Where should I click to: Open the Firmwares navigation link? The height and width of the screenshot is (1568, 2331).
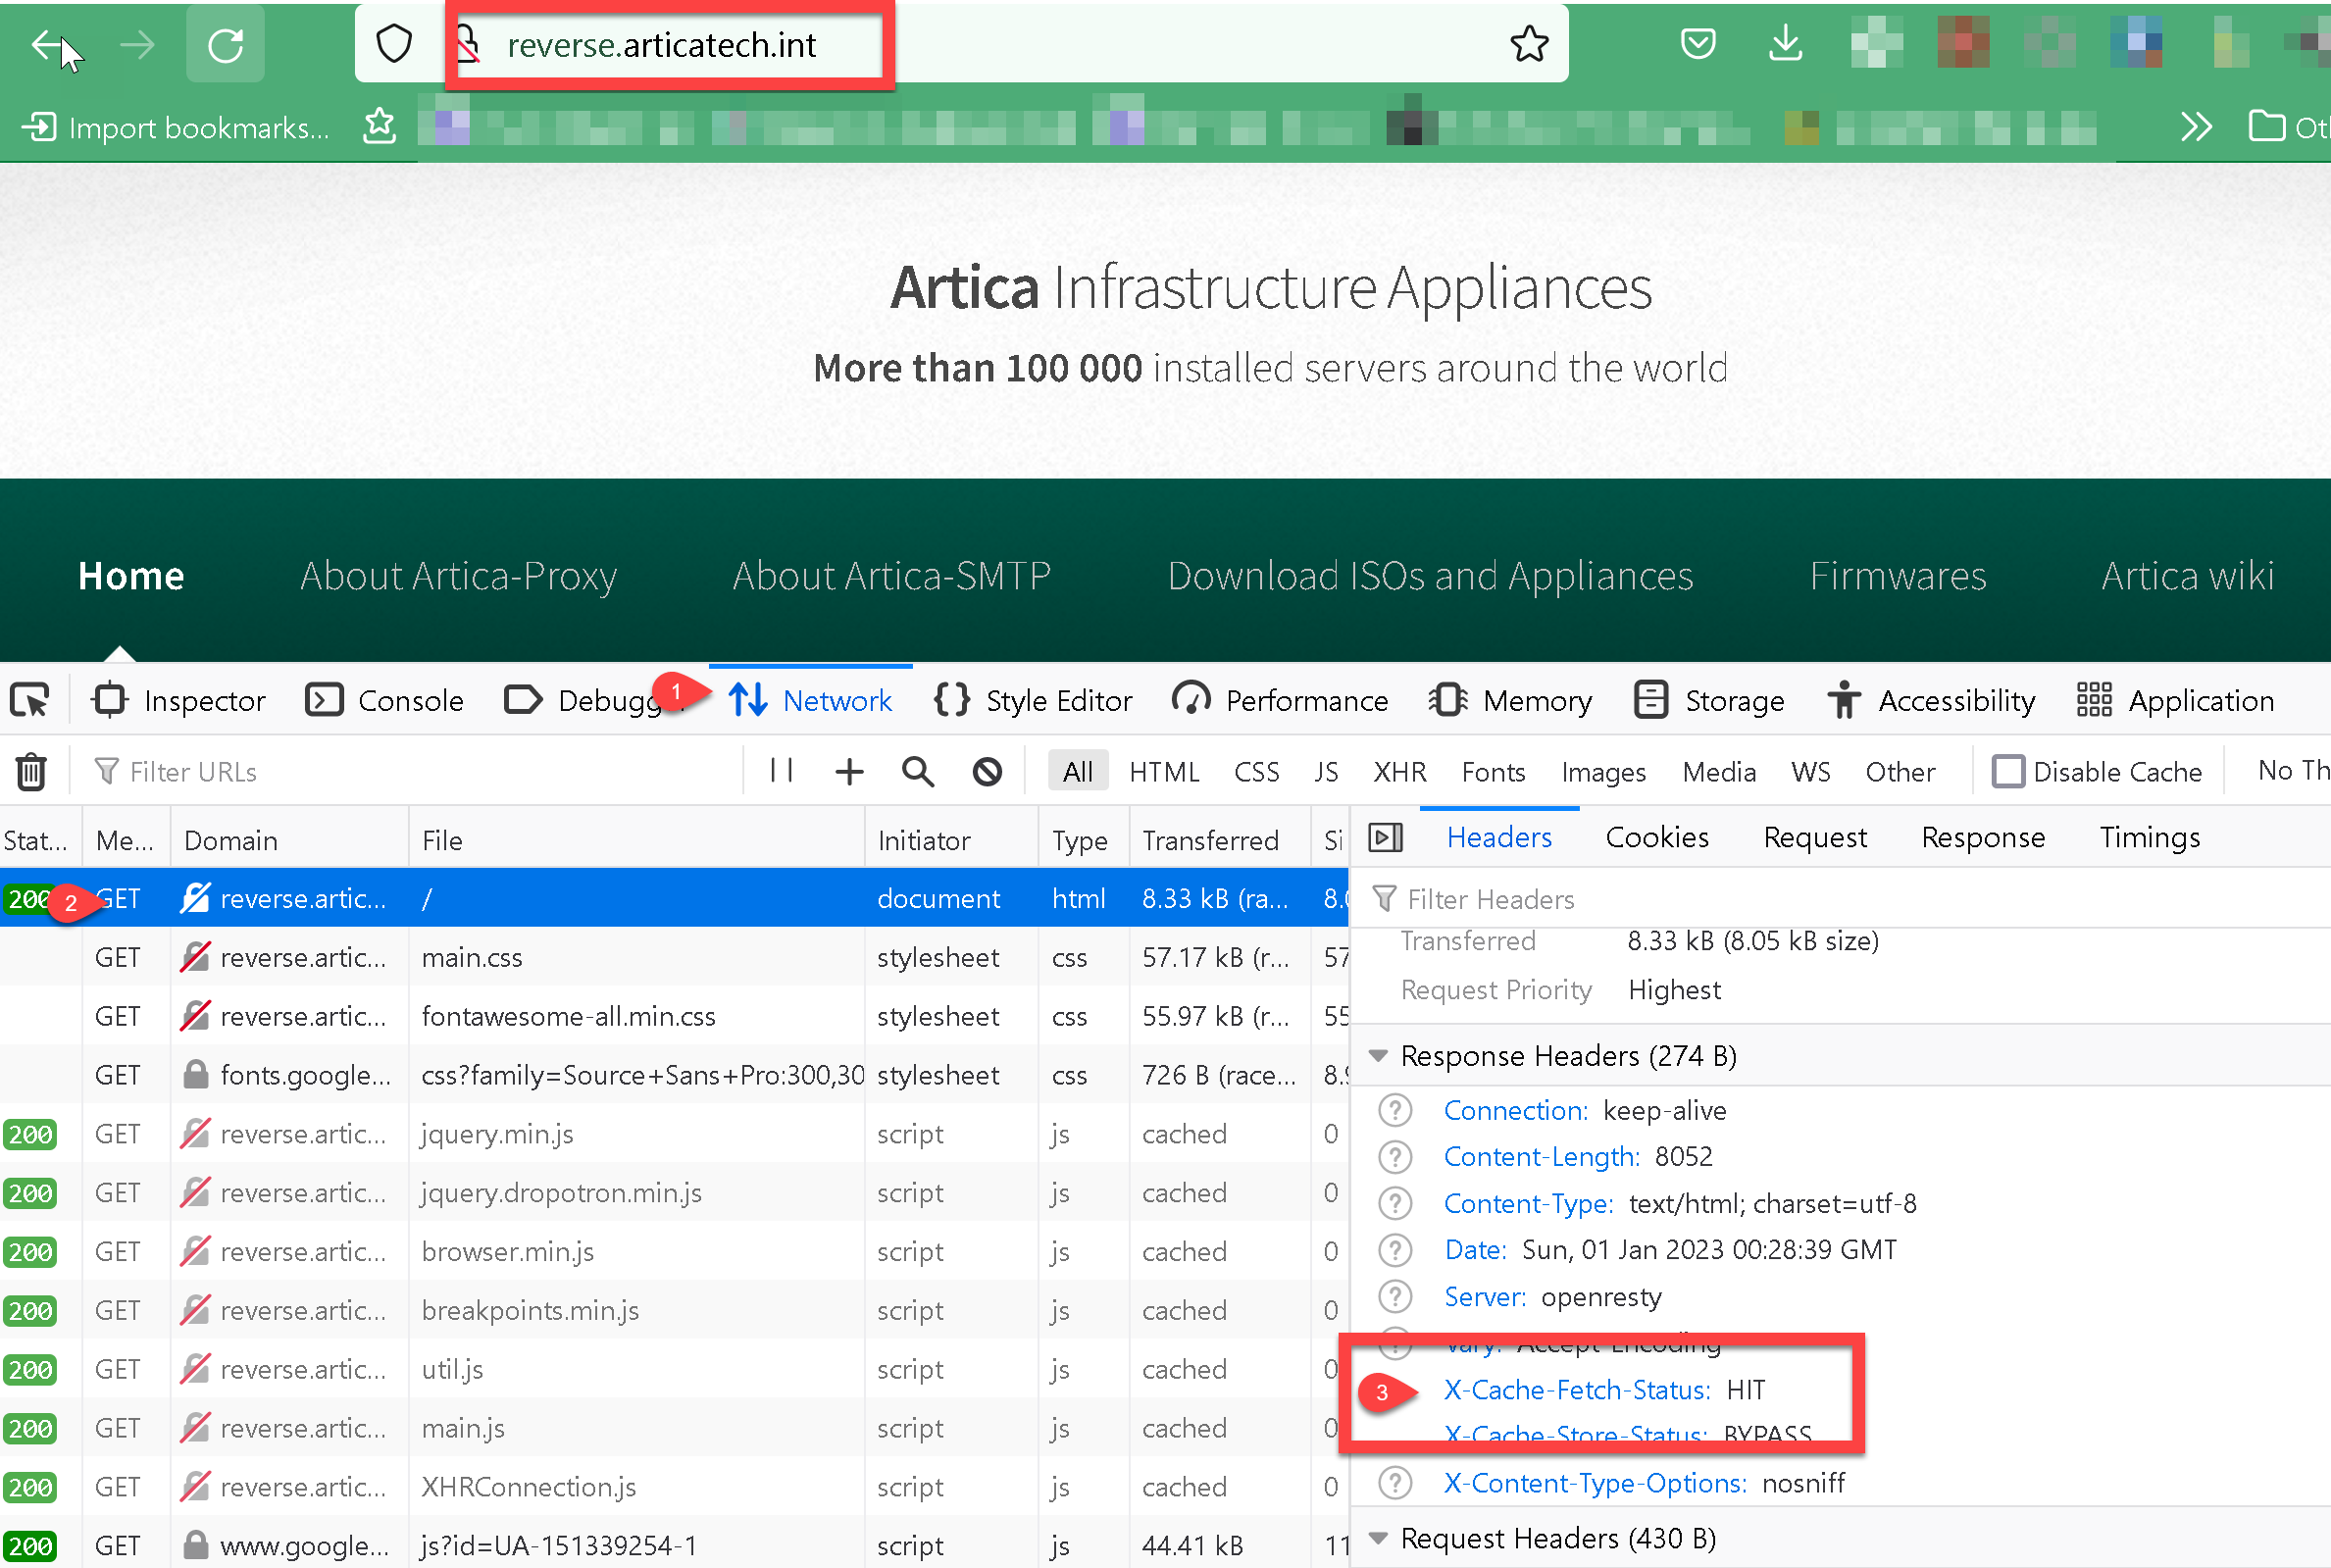pyautogui.click(x=1897, y=577)
